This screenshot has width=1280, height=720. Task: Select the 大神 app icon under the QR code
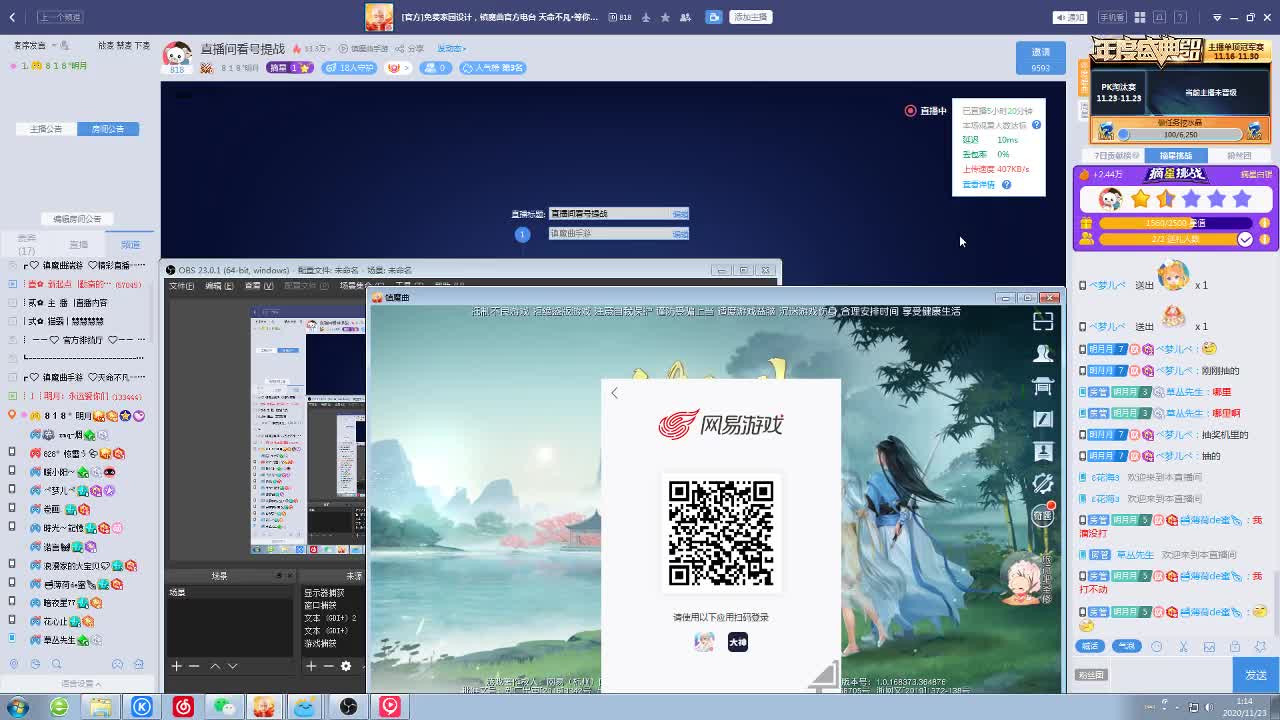click(738, 642)
